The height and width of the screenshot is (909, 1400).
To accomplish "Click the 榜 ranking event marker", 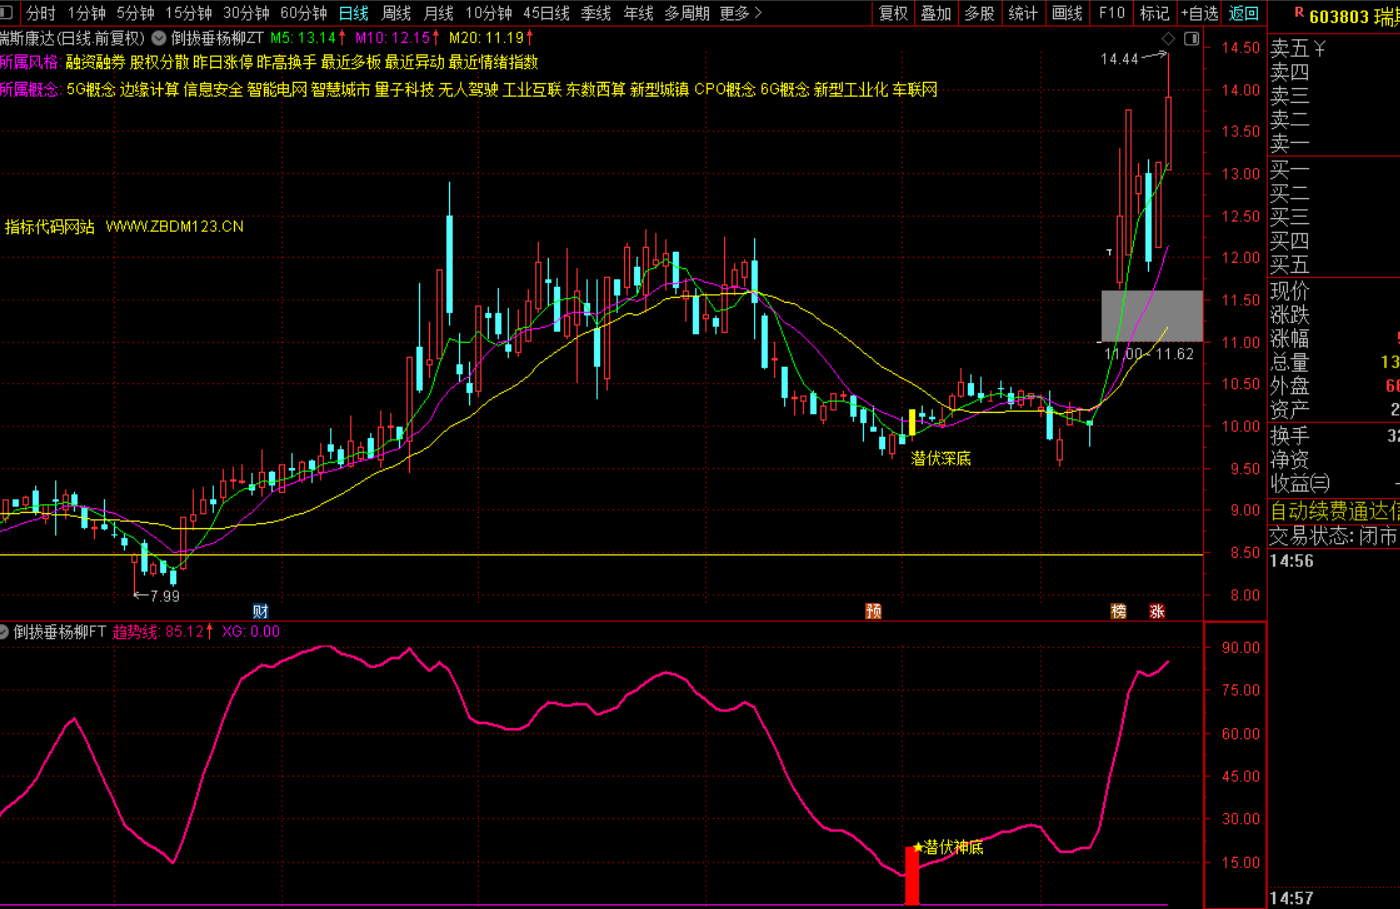I will tap(1118, 611).
